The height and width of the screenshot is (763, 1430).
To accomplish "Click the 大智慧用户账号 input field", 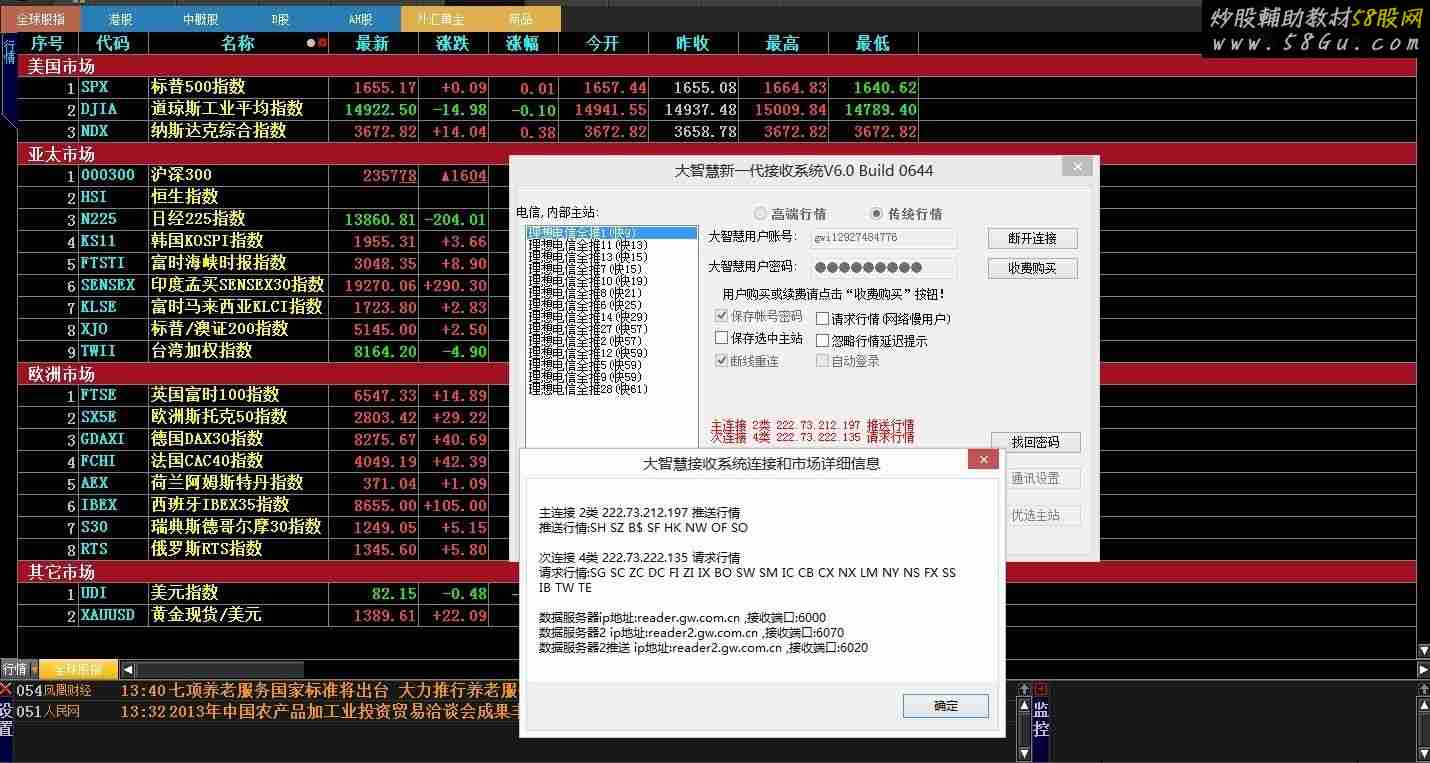I will pyautogui.click(x=882, y=238).
